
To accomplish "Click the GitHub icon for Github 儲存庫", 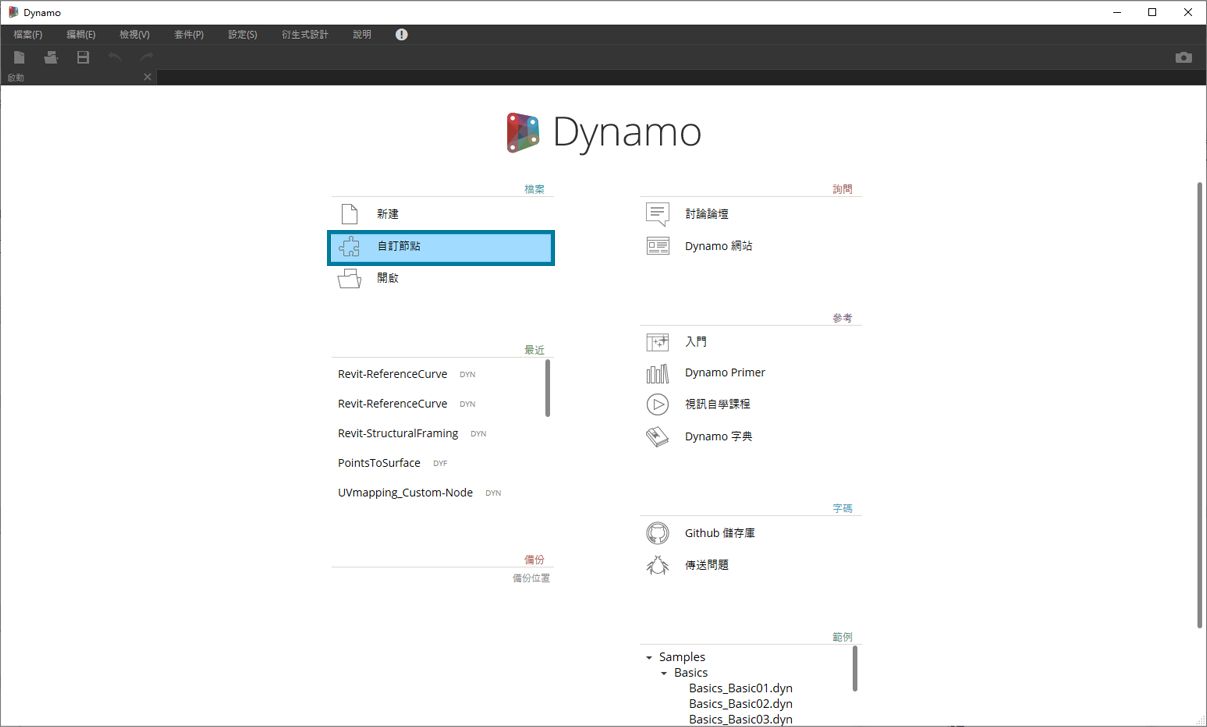I will (x=657, y=533).
